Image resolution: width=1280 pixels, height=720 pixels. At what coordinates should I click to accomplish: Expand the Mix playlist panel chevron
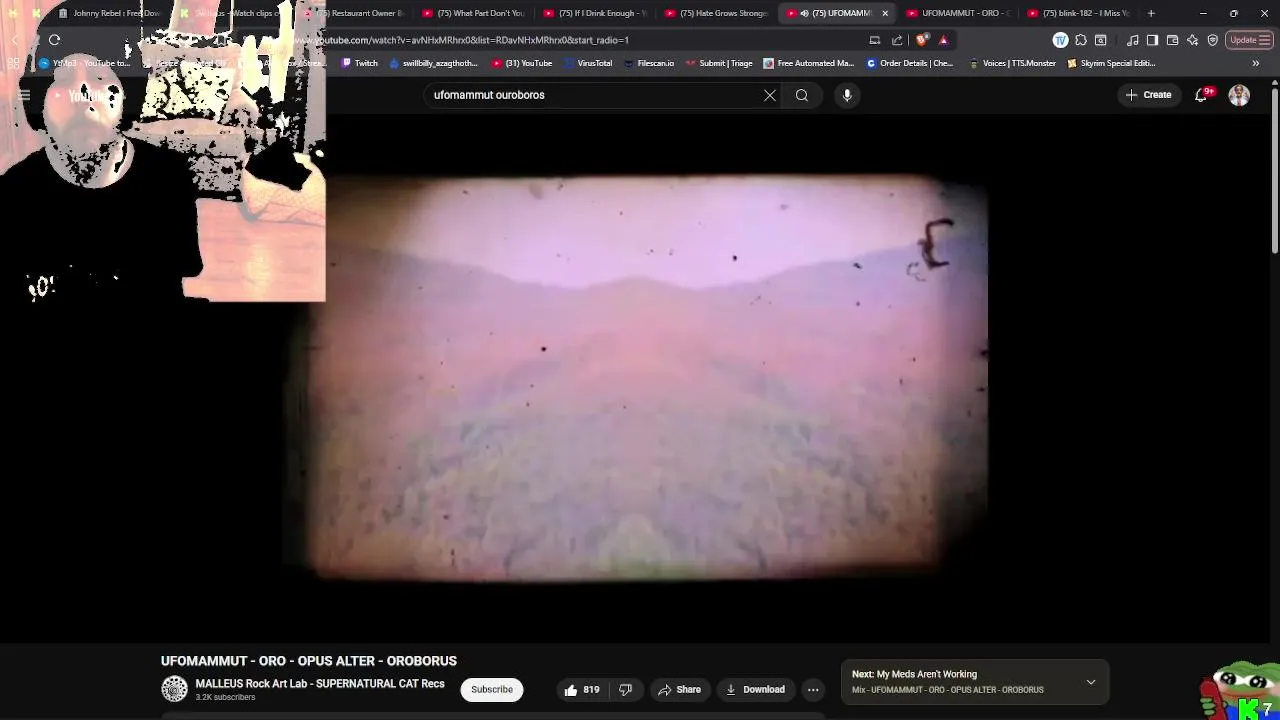pyautogui.click(x=1091, y=682)
